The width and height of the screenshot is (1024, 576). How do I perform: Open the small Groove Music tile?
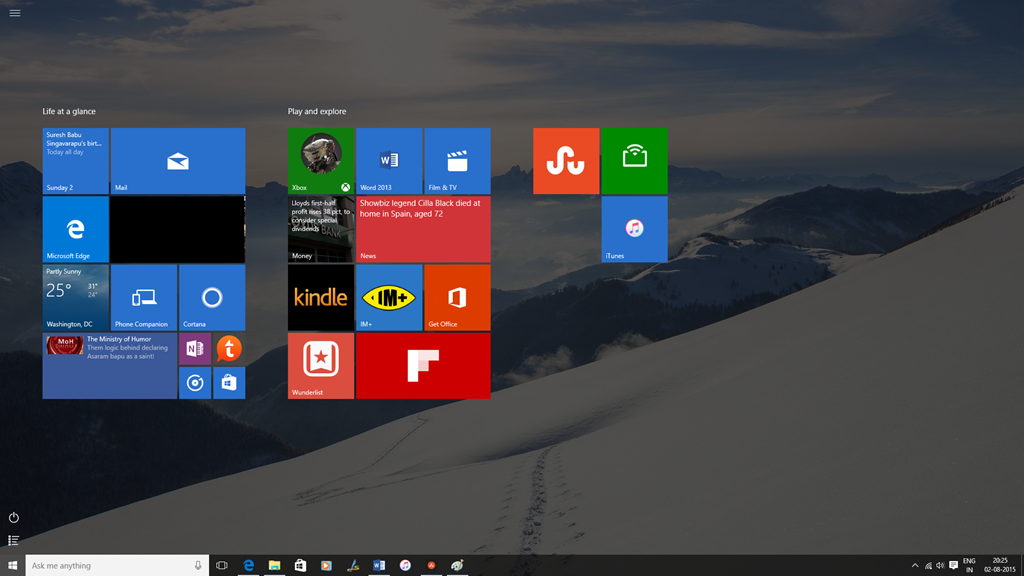(195, 383)
